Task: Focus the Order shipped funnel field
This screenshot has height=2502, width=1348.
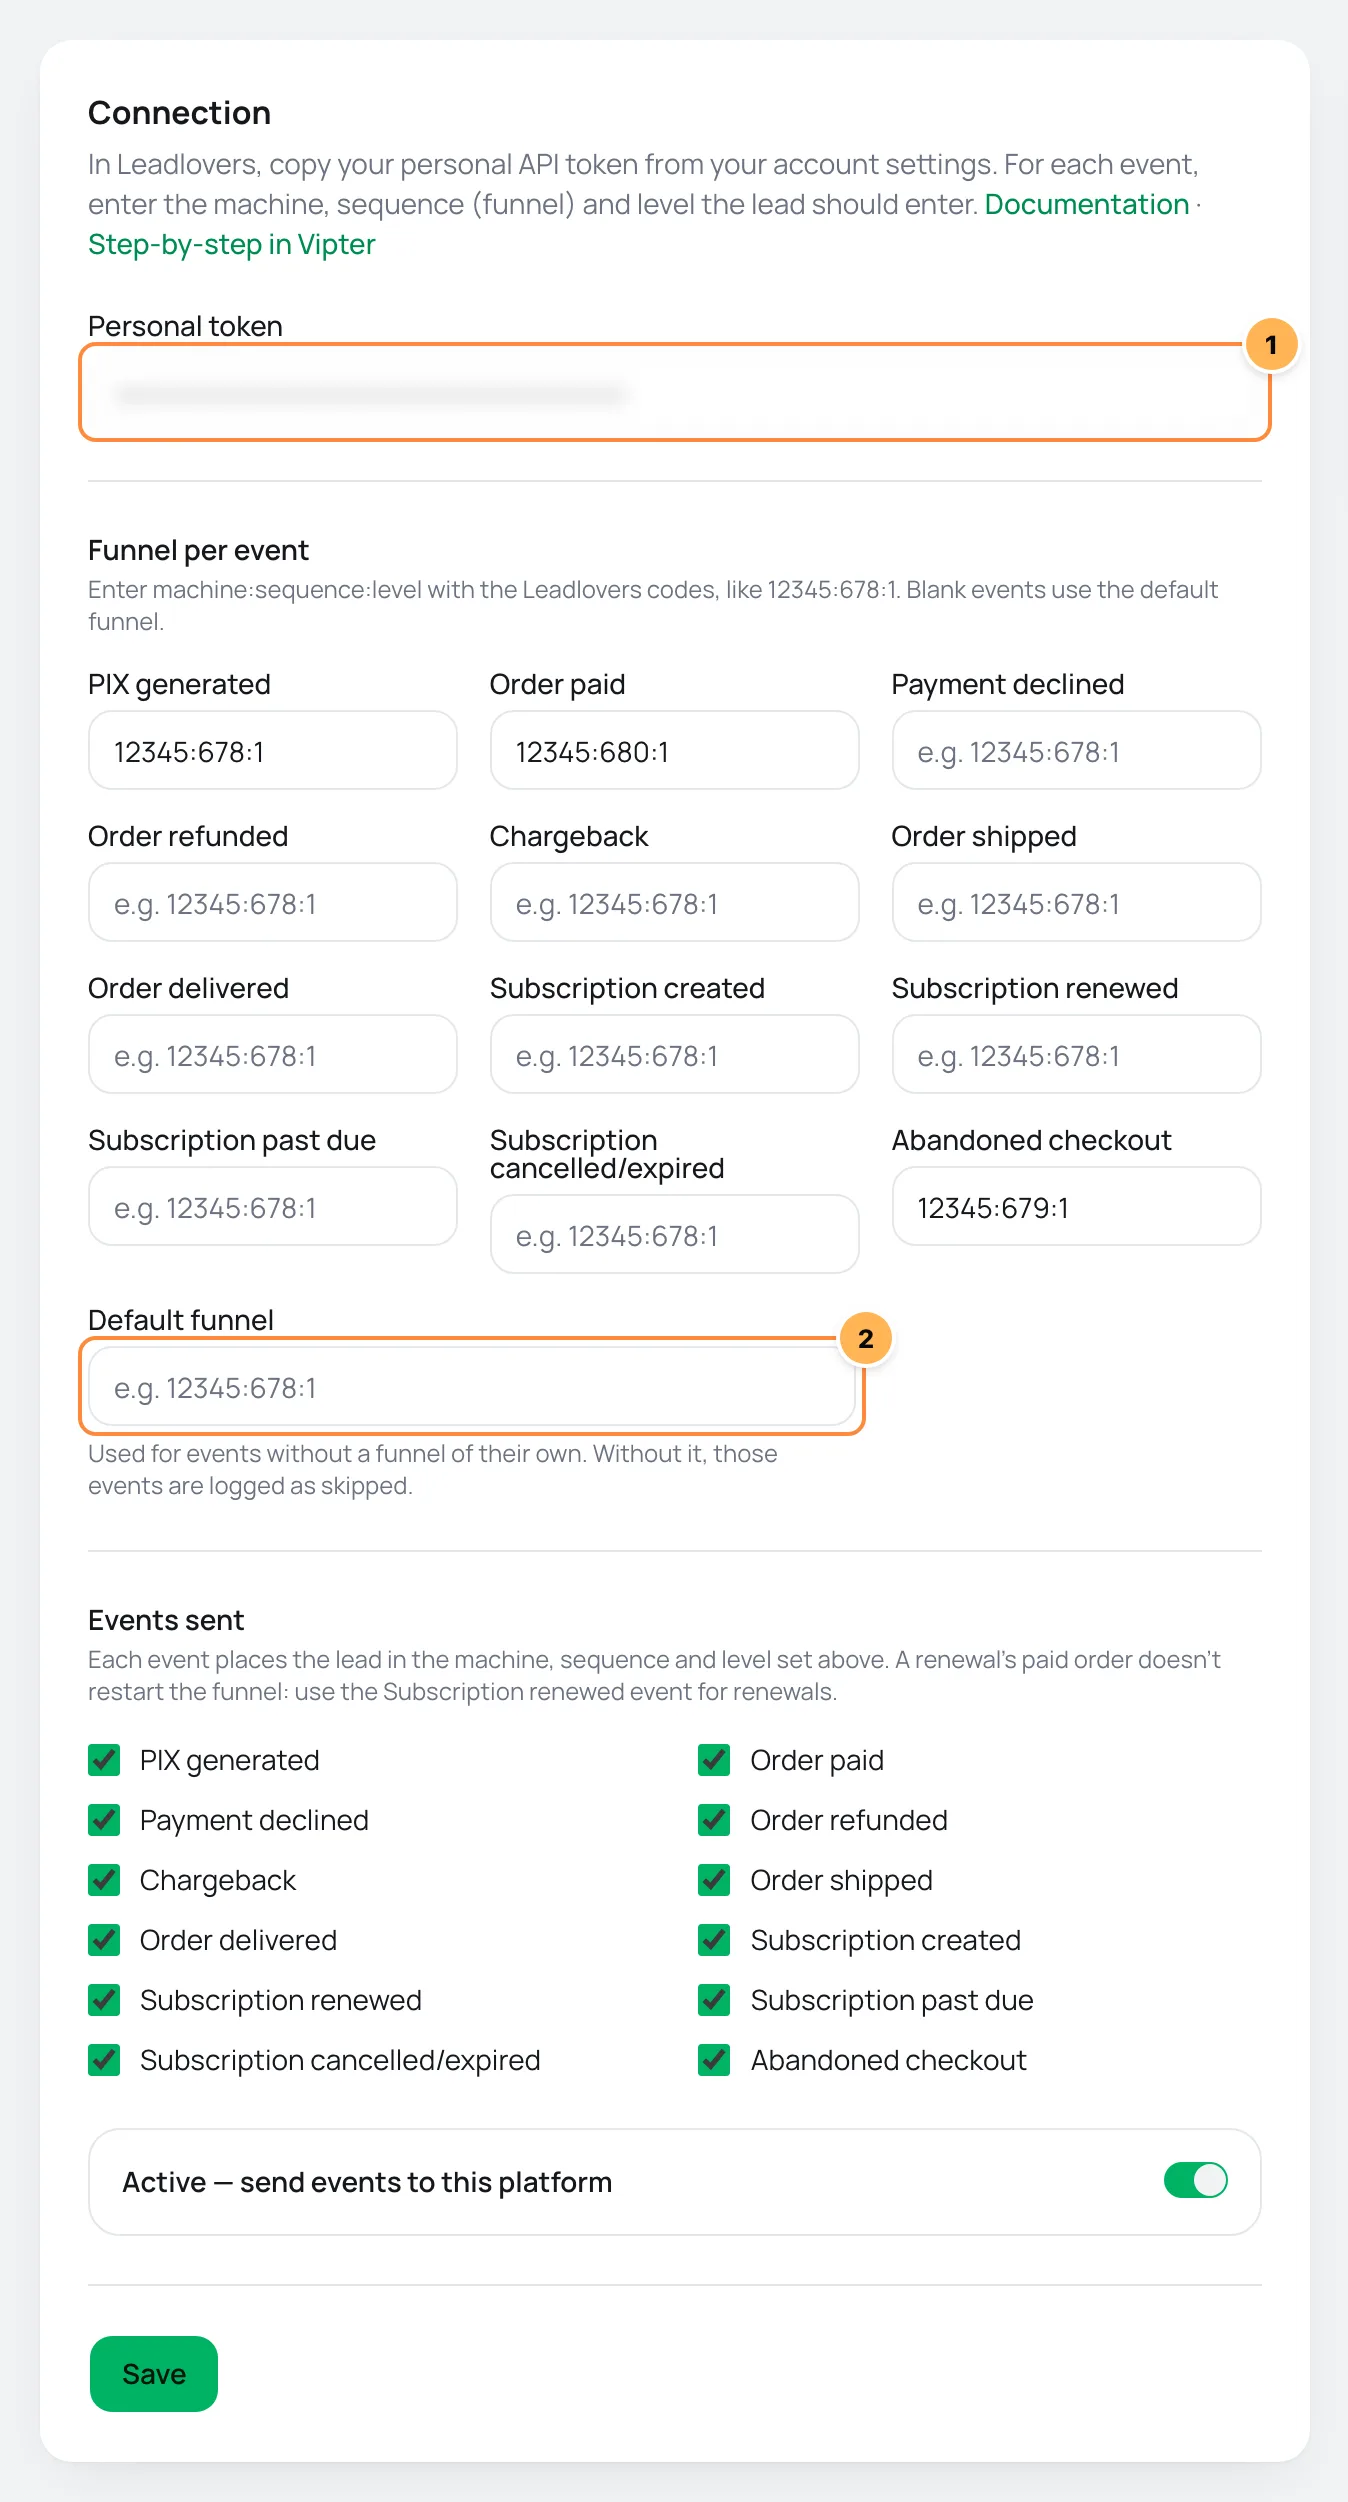Action: click(x=1077, y=903)
